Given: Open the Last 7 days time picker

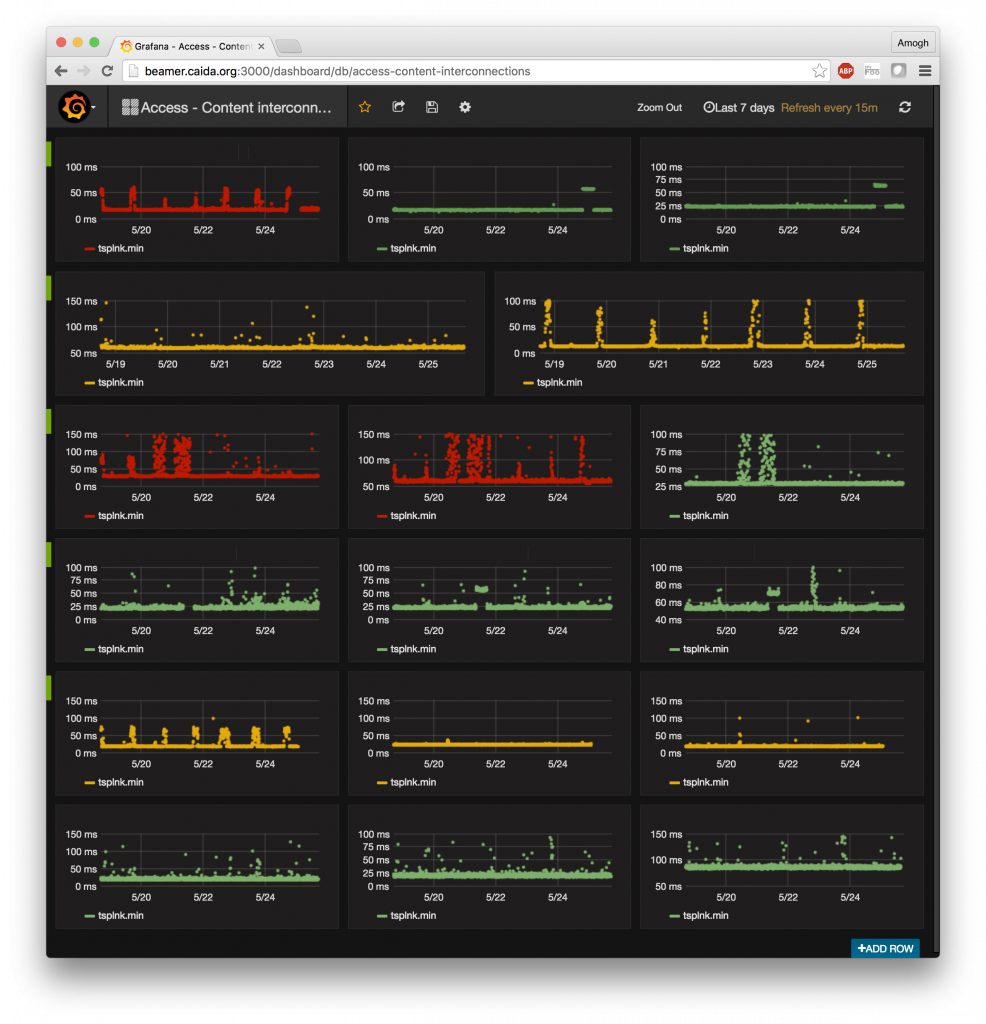Looking at the screenshot, I should point(739,108).
